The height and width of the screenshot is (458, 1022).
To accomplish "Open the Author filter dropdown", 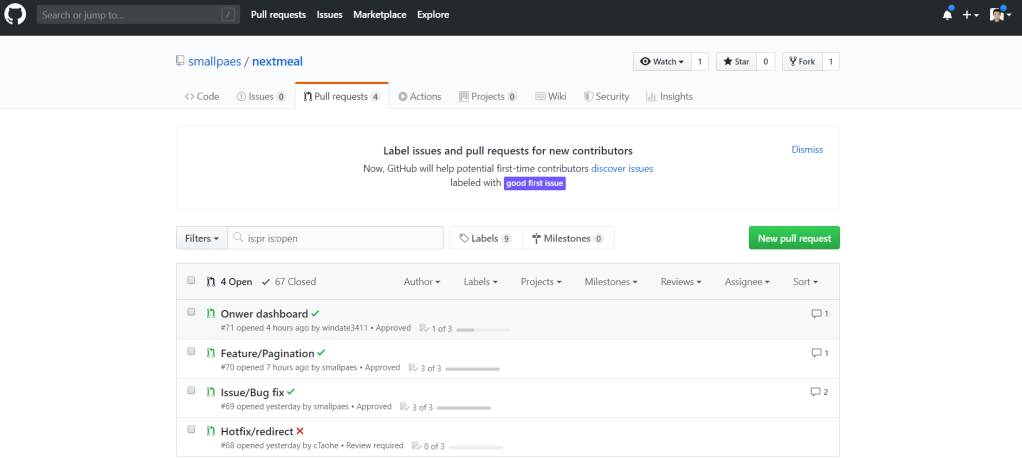I will [x=421, y=282].
